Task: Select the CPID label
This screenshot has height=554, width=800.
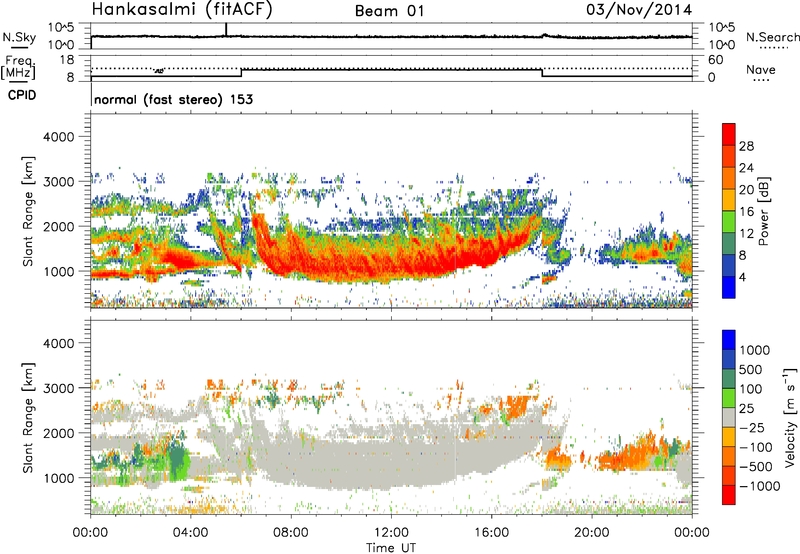Action: click(22, 95)
